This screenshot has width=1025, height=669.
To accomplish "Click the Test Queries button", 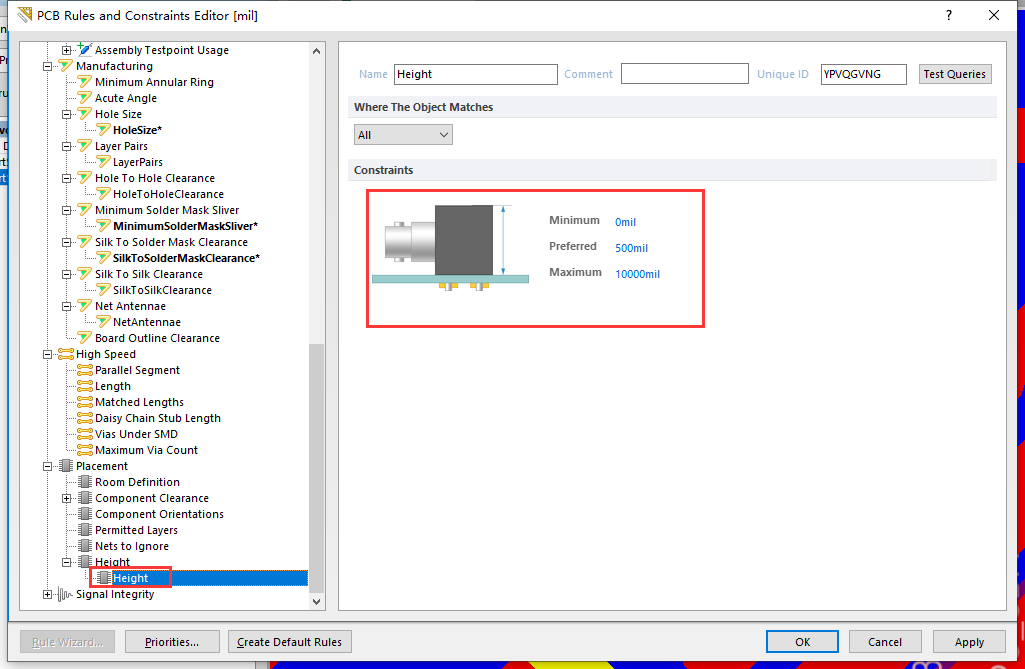I will (x=955, y=74).
